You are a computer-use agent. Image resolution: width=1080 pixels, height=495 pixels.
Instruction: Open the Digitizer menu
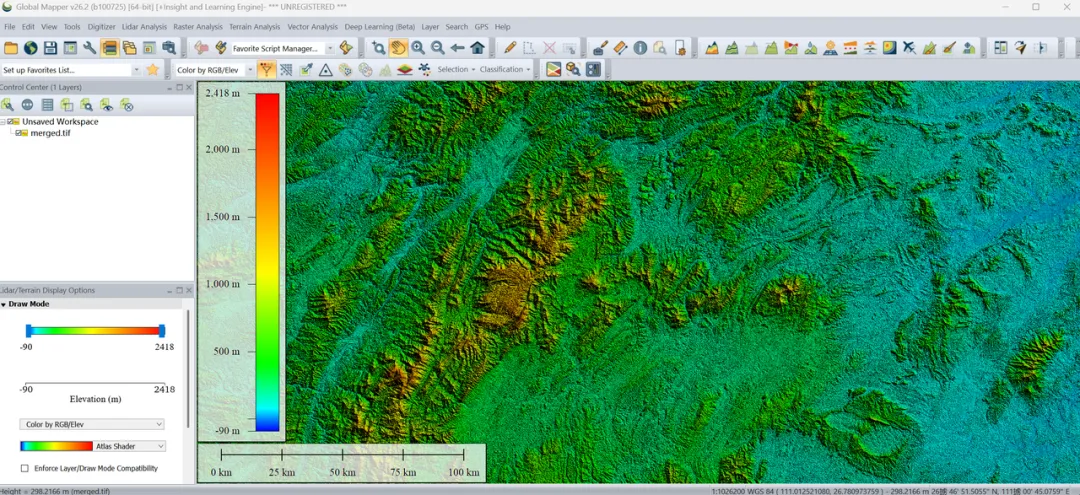(101, 27)
